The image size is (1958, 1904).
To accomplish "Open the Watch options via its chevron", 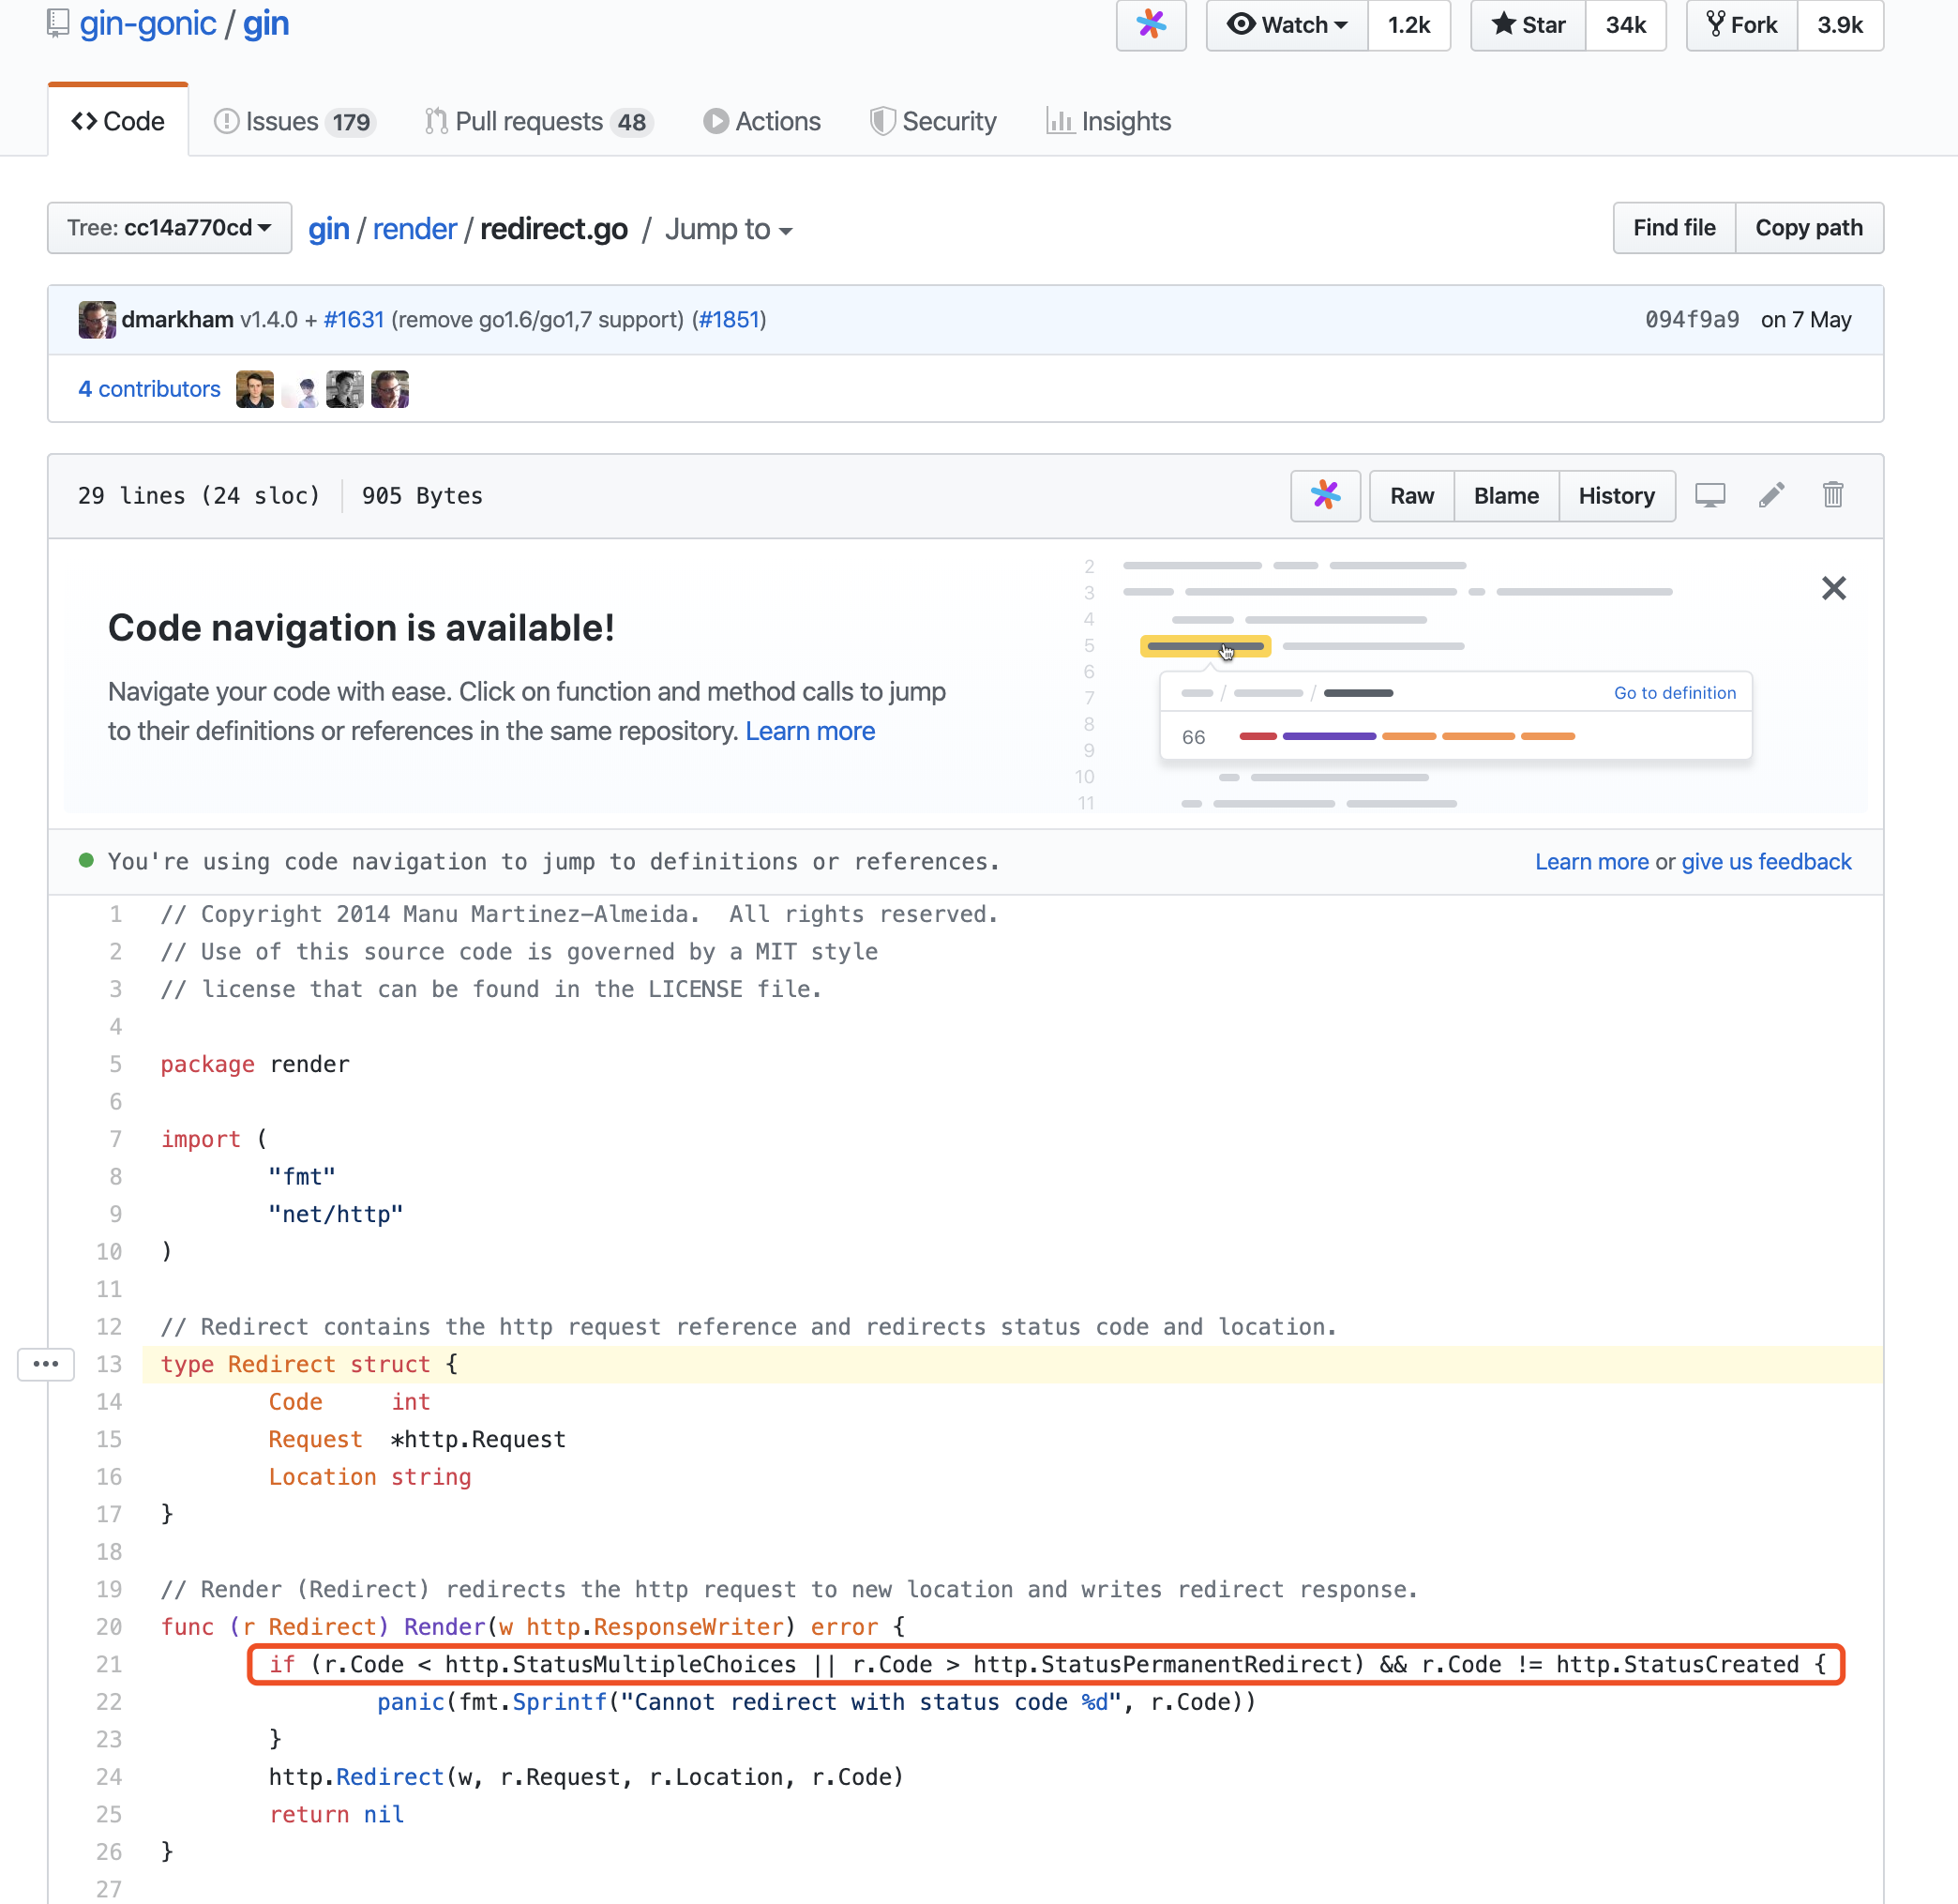I will coord(1342,25).
